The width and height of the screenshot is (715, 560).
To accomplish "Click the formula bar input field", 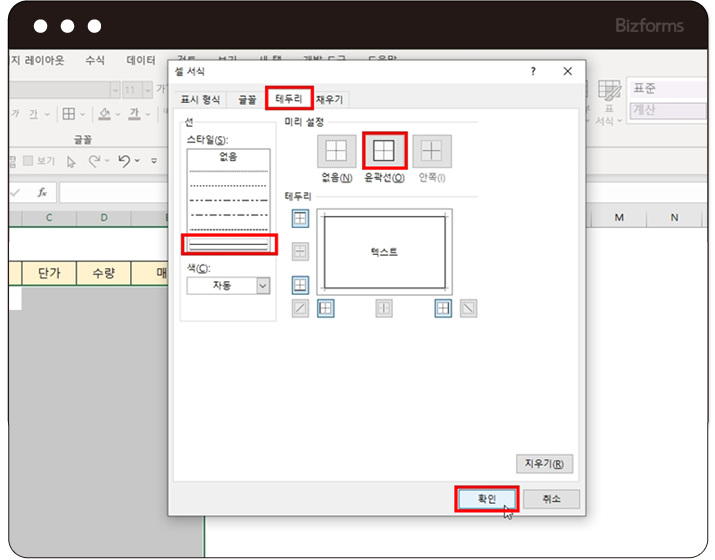I will tap(114, 192).
